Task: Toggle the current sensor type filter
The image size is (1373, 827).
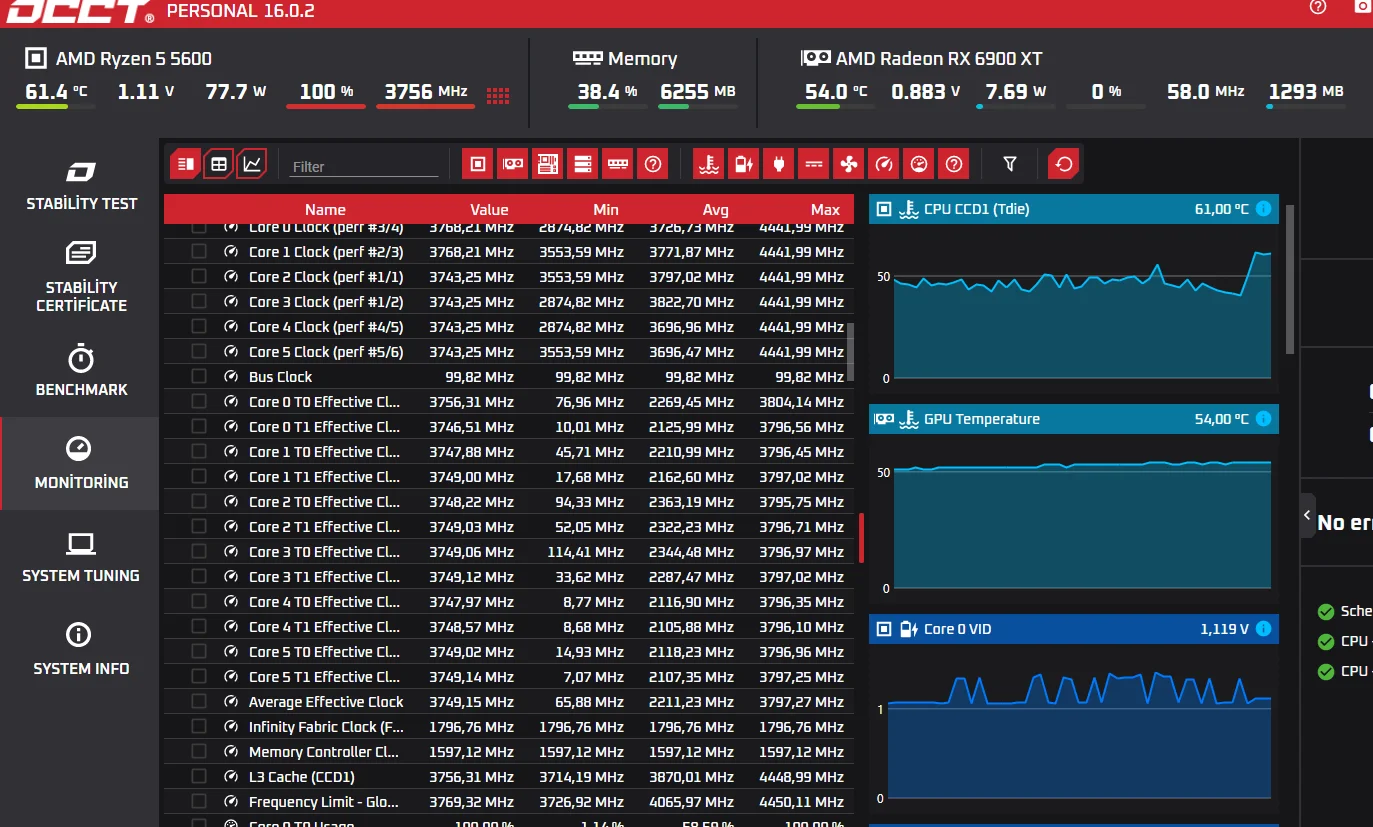Action: pos(814,163)
